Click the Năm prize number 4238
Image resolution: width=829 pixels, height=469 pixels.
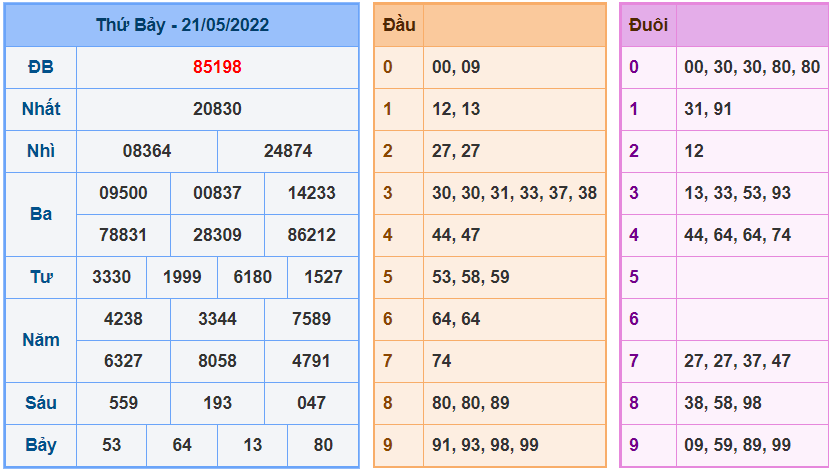coord(123,319)
